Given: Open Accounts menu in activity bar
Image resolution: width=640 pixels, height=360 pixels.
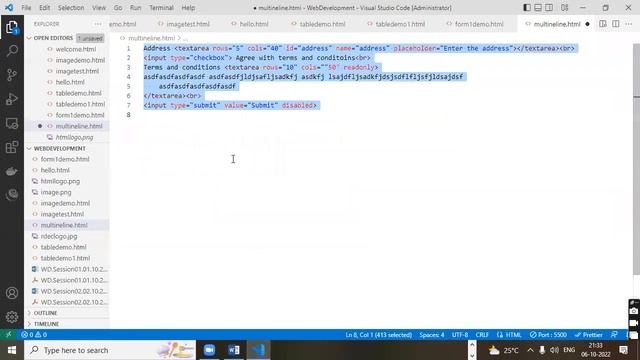Looking at the screenshot, I should [x=12, y=293].
